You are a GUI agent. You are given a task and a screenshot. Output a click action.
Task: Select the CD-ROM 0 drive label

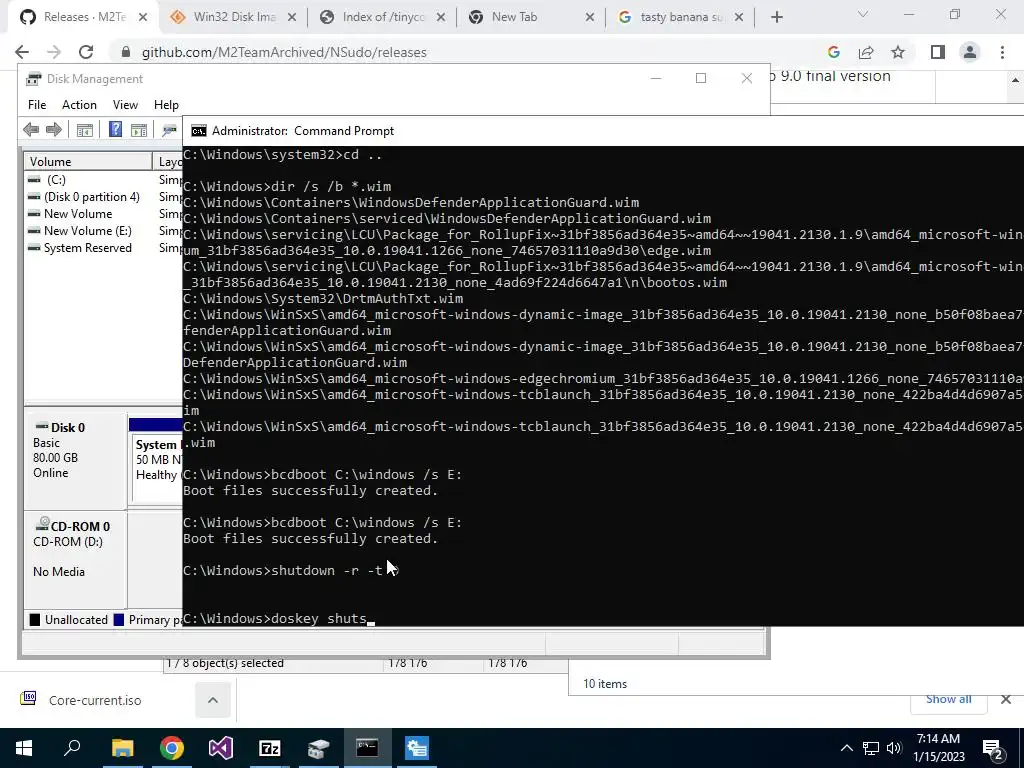point(75,558)
